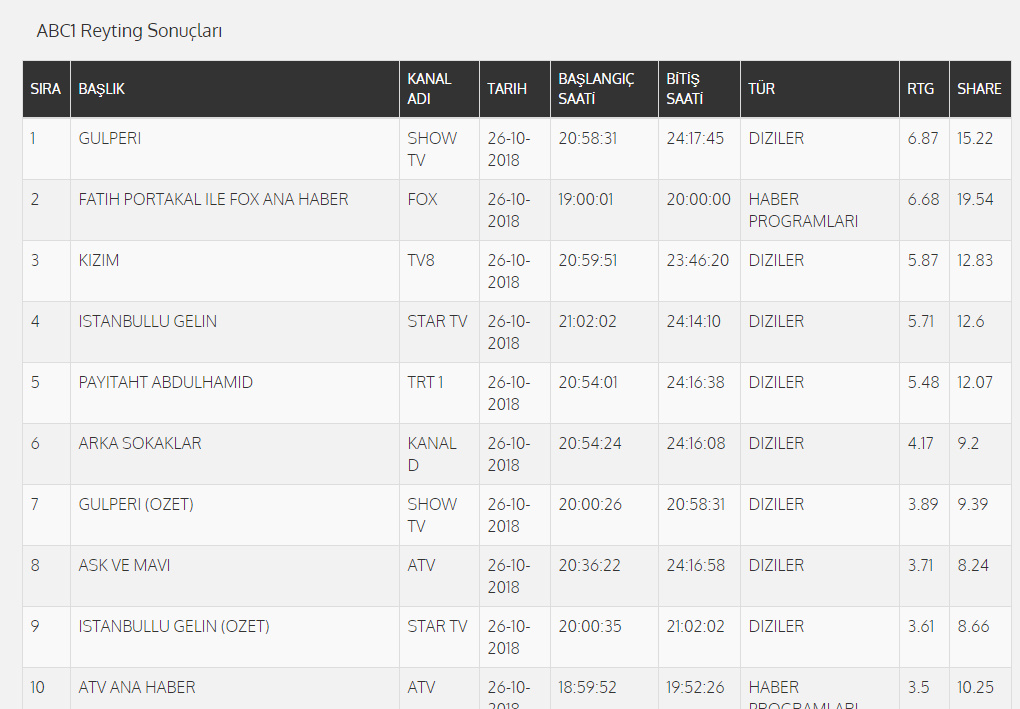Select the PAYITAHT ABDULHAMID title
The image size is (1020, 709).
click(x=166, y=383)
